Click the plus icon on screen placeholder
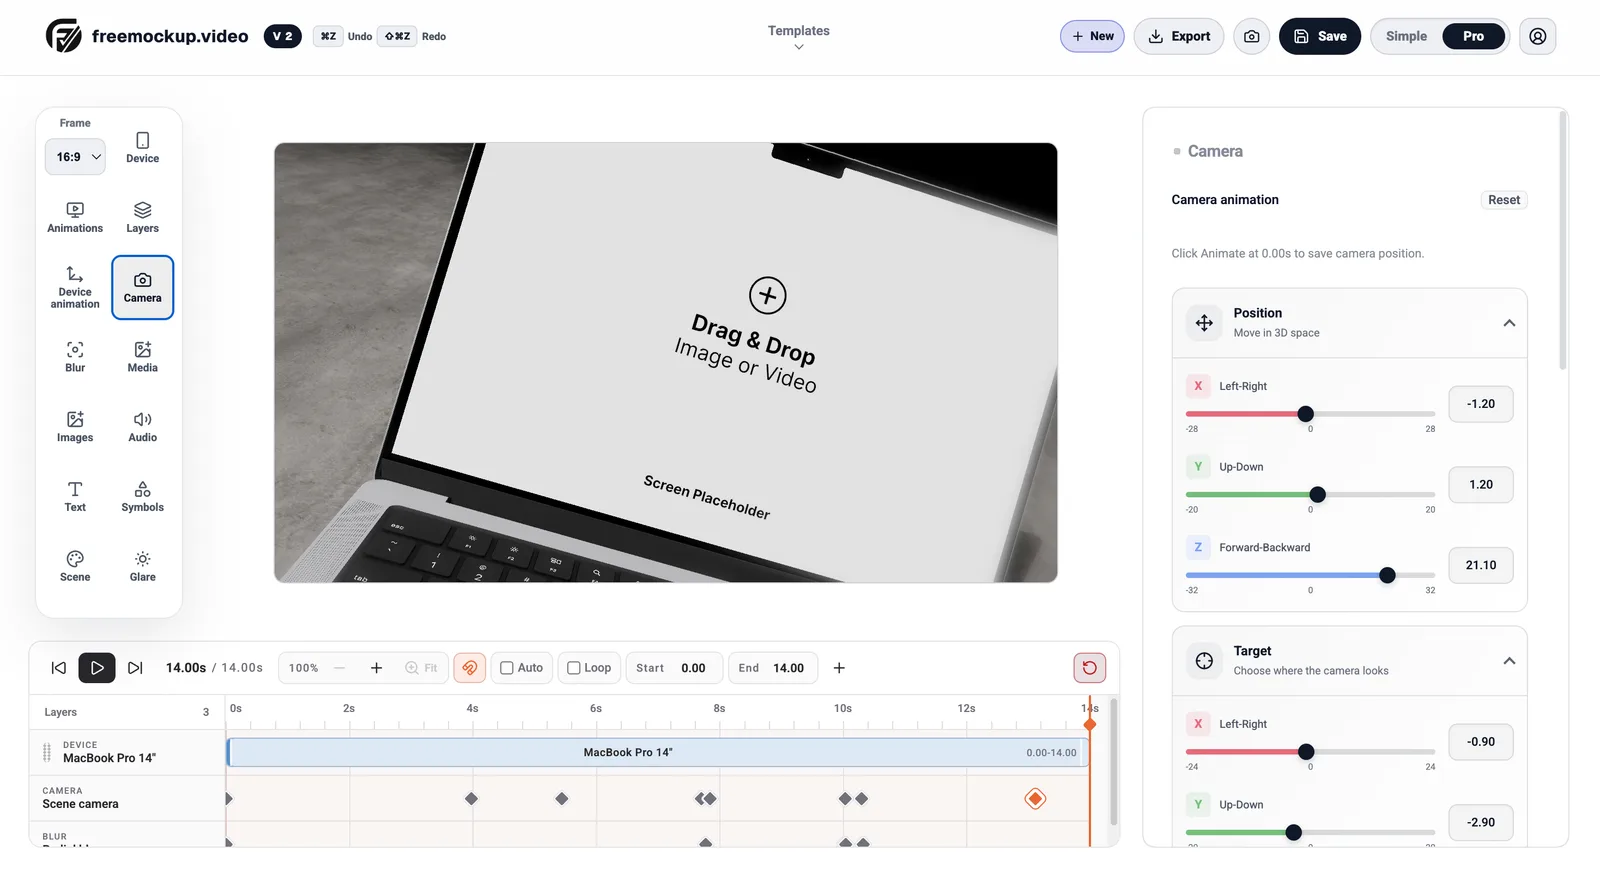Viewport: 1600px width, 878px height. click(768, 295)
